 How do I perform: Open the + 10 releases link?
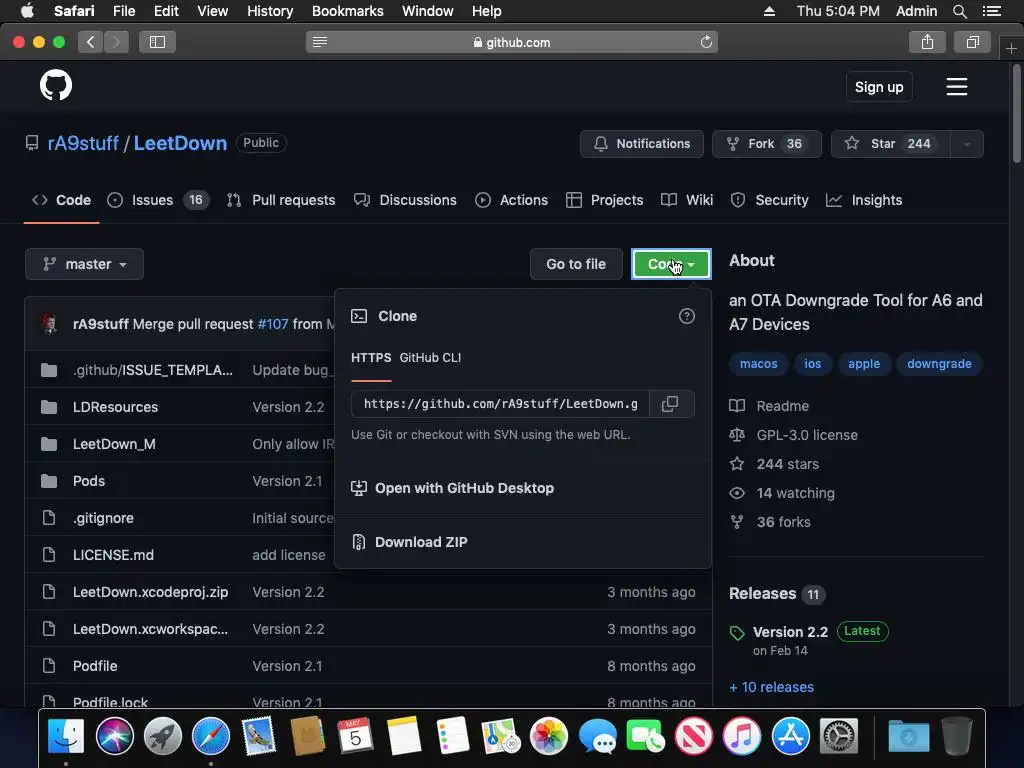[x=771, y=687]
